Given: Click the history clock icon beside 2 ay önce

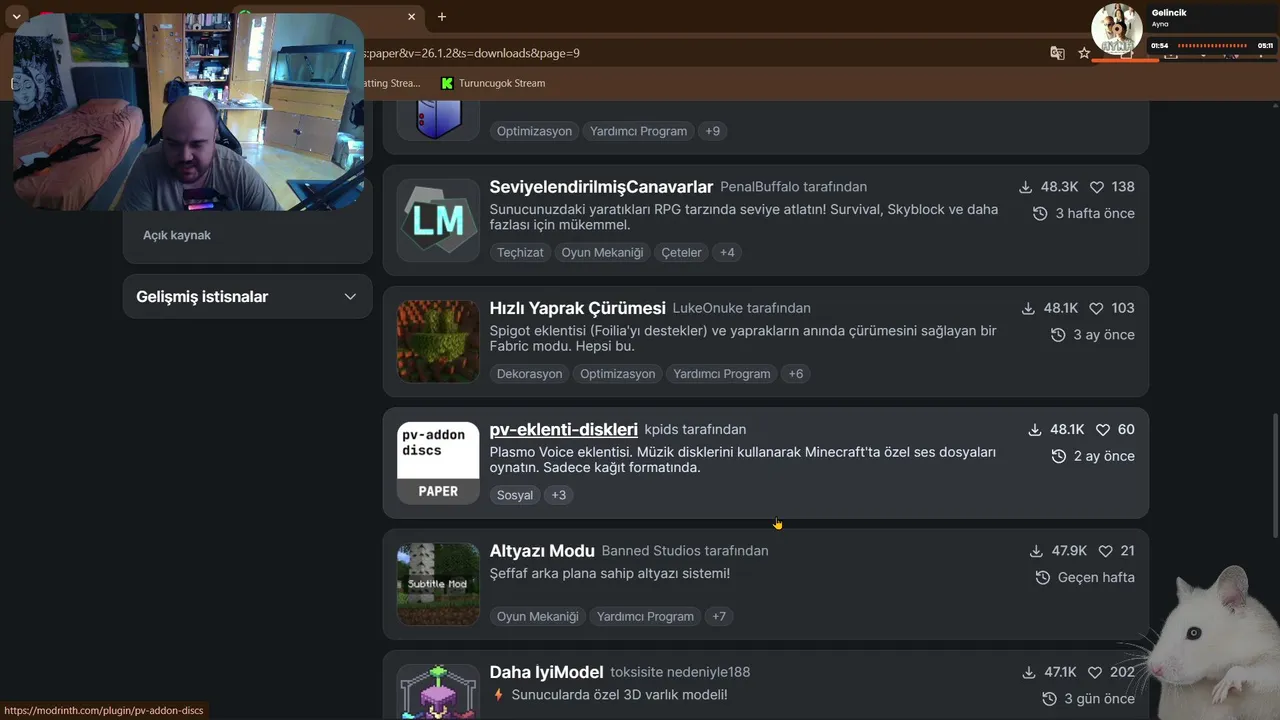Looking at the screenshot, I should click(x=1059, y=456).
